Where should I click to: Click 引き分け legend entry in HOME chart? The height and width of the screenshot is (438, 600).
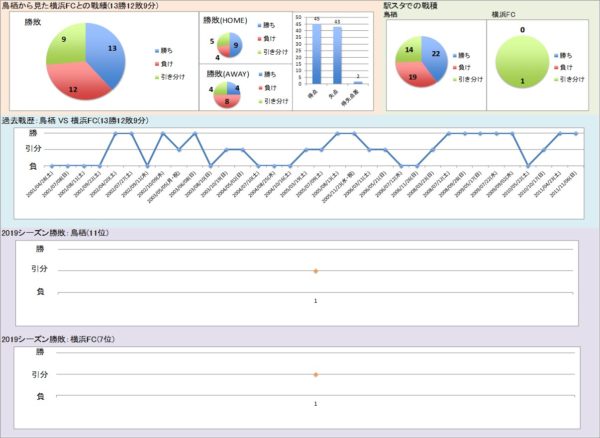(273, 52)
